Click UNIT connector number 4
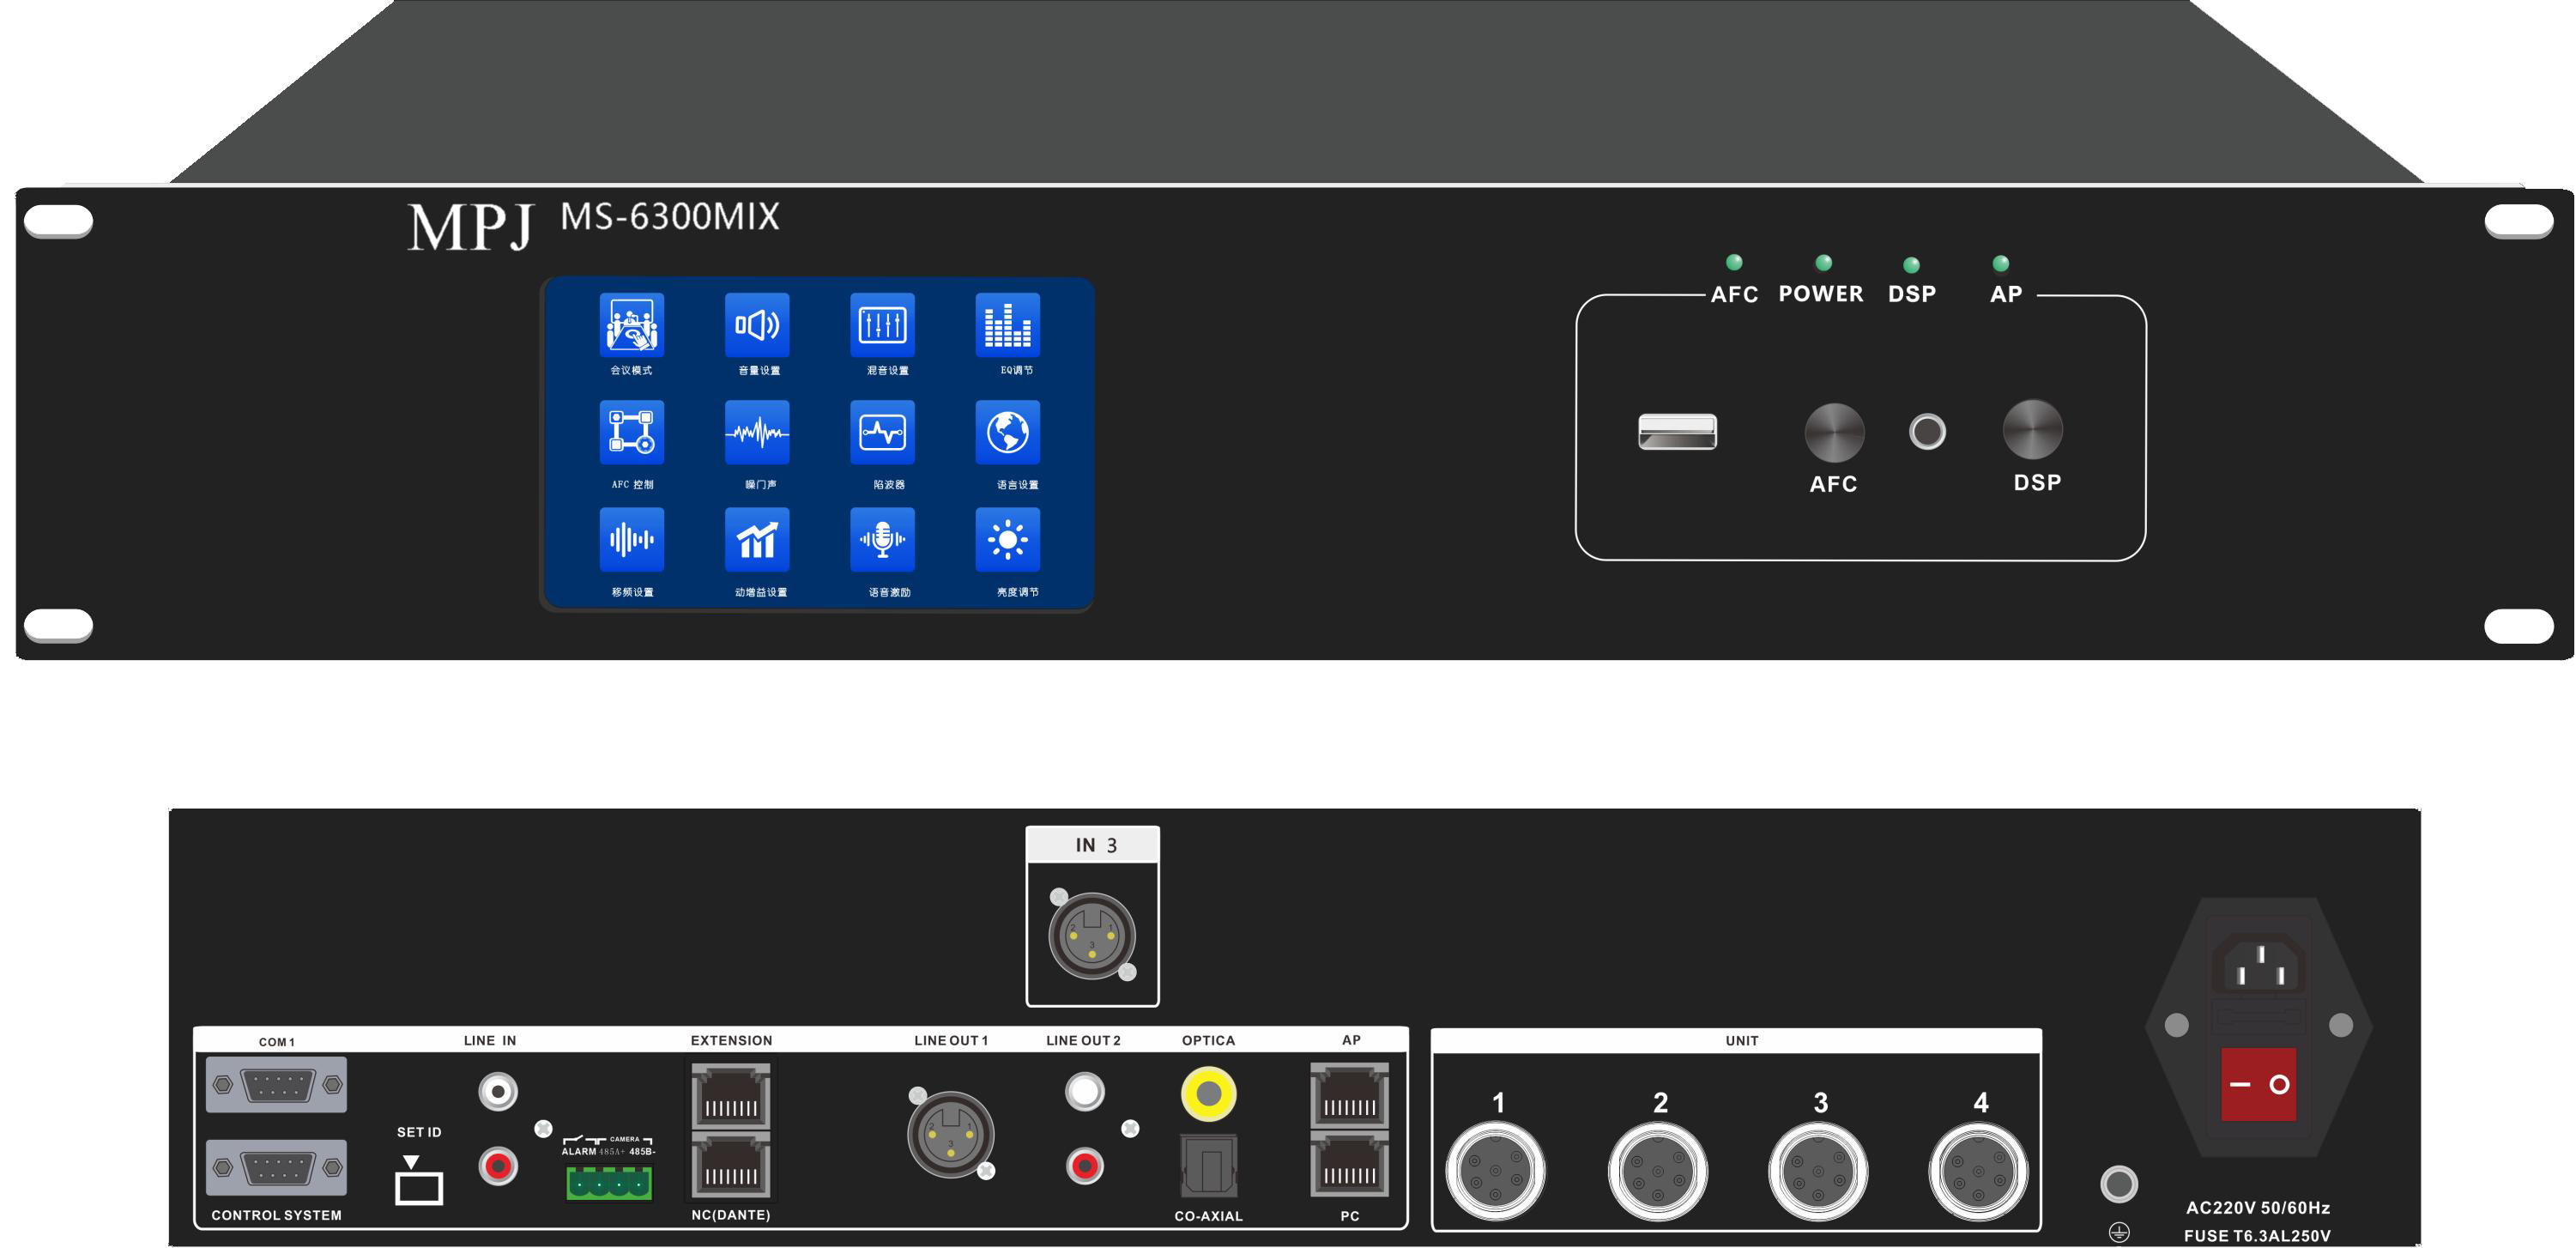This screenshot has width=2576, height=1248. tap(1979, 1170)
